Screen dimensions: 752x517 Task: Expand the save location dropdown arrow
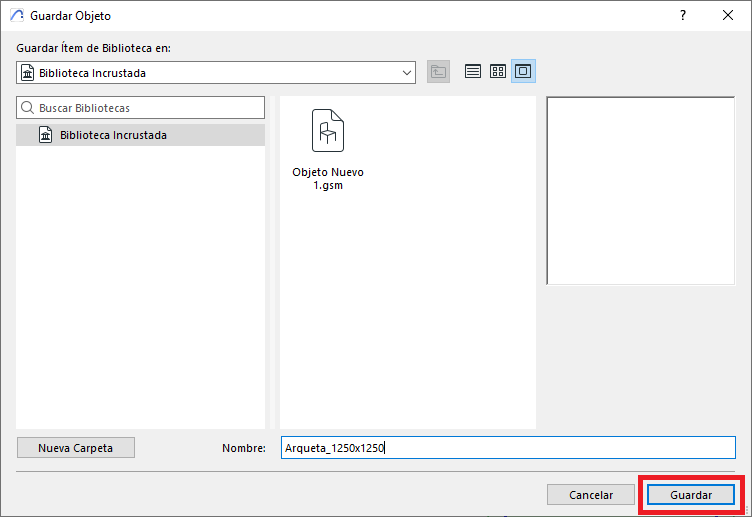click(406, 72)
